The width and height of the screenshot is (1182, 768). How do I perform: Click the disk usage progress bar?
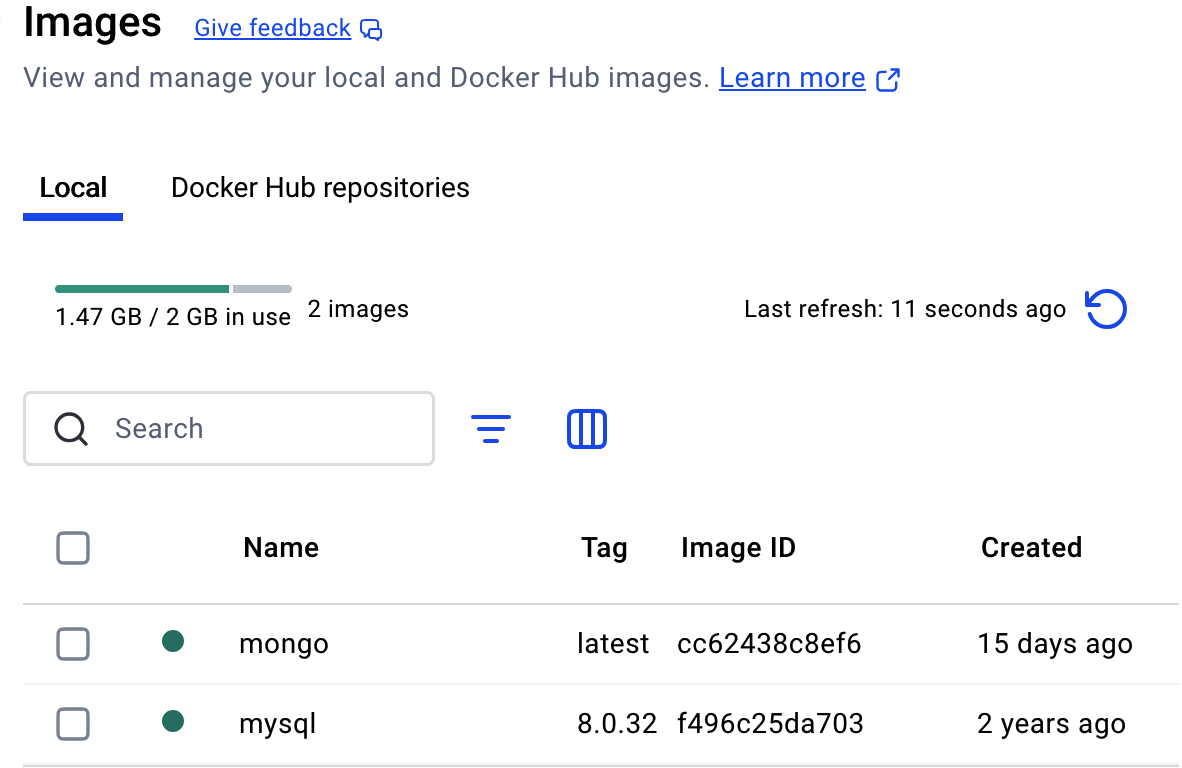pos(173,289)
